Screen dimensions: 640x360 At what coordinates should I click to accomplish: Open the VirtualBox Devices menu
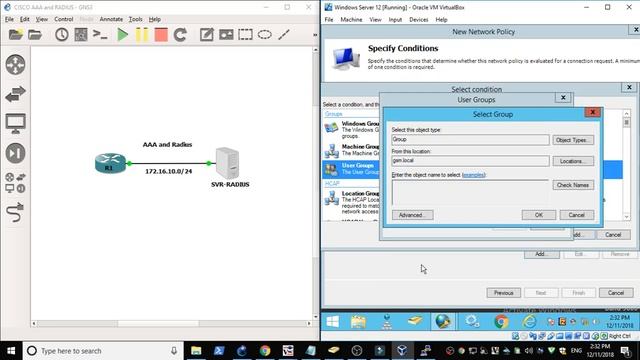419,20
